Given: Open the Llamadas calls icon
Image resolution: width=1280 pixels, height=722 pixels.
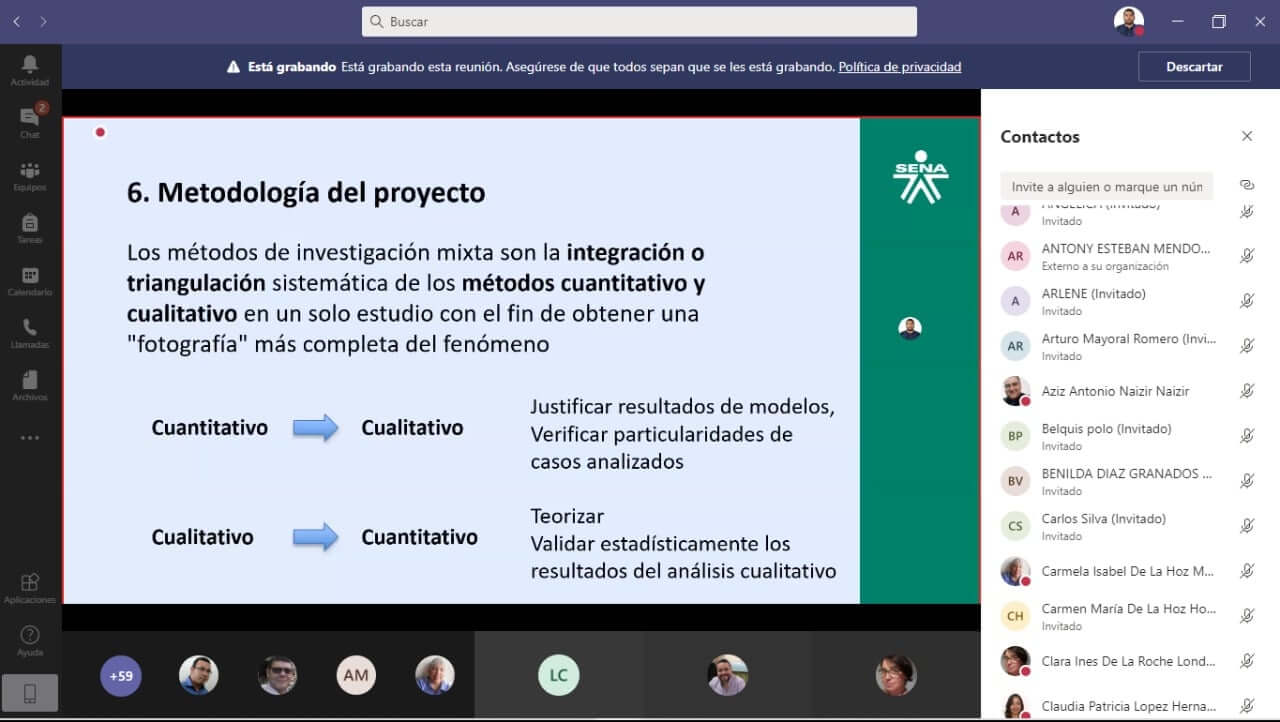Looking at the screenshot, I should pos(30,331).
